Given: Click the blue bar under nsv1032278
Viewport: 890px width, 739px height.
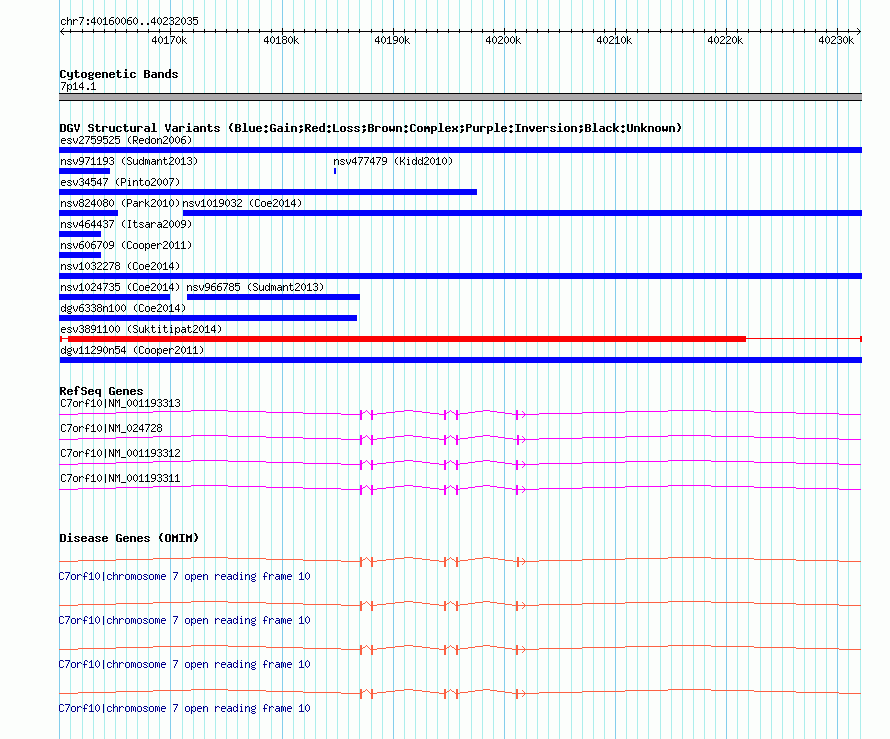Looking at the screenshot, I should pyautogui.click(x=460, y=276).
